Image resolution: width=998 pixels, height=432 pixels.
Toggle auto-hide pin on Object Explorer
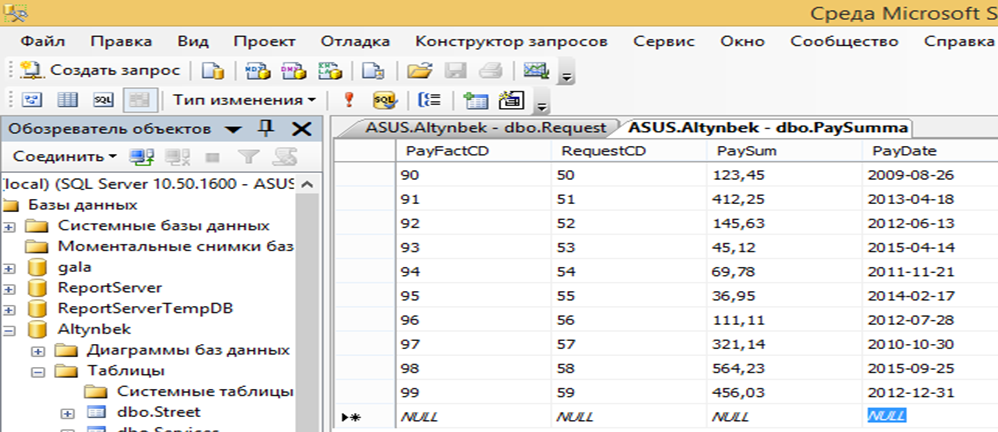pyautogui.click(x=267, y=129)
